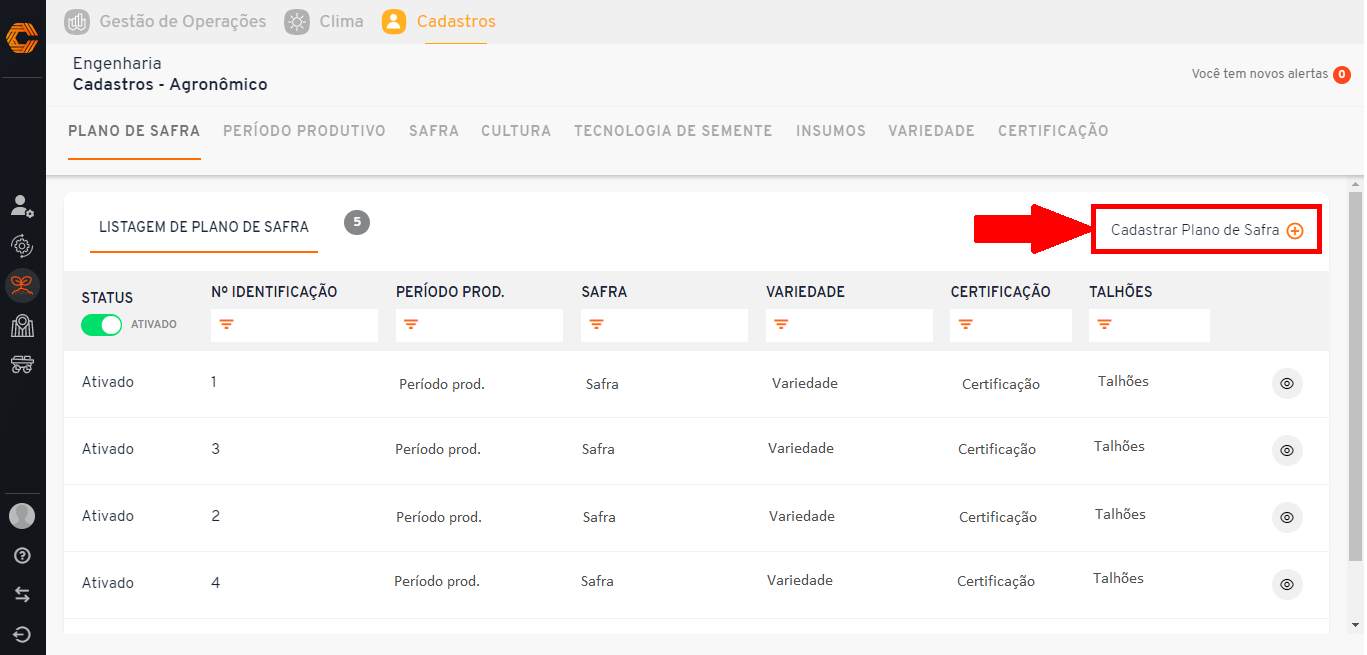The height and width of the screenshot is (655, 1367).
Task: Click the scrollbar up arrow
Action: [x=1356, y=185]
